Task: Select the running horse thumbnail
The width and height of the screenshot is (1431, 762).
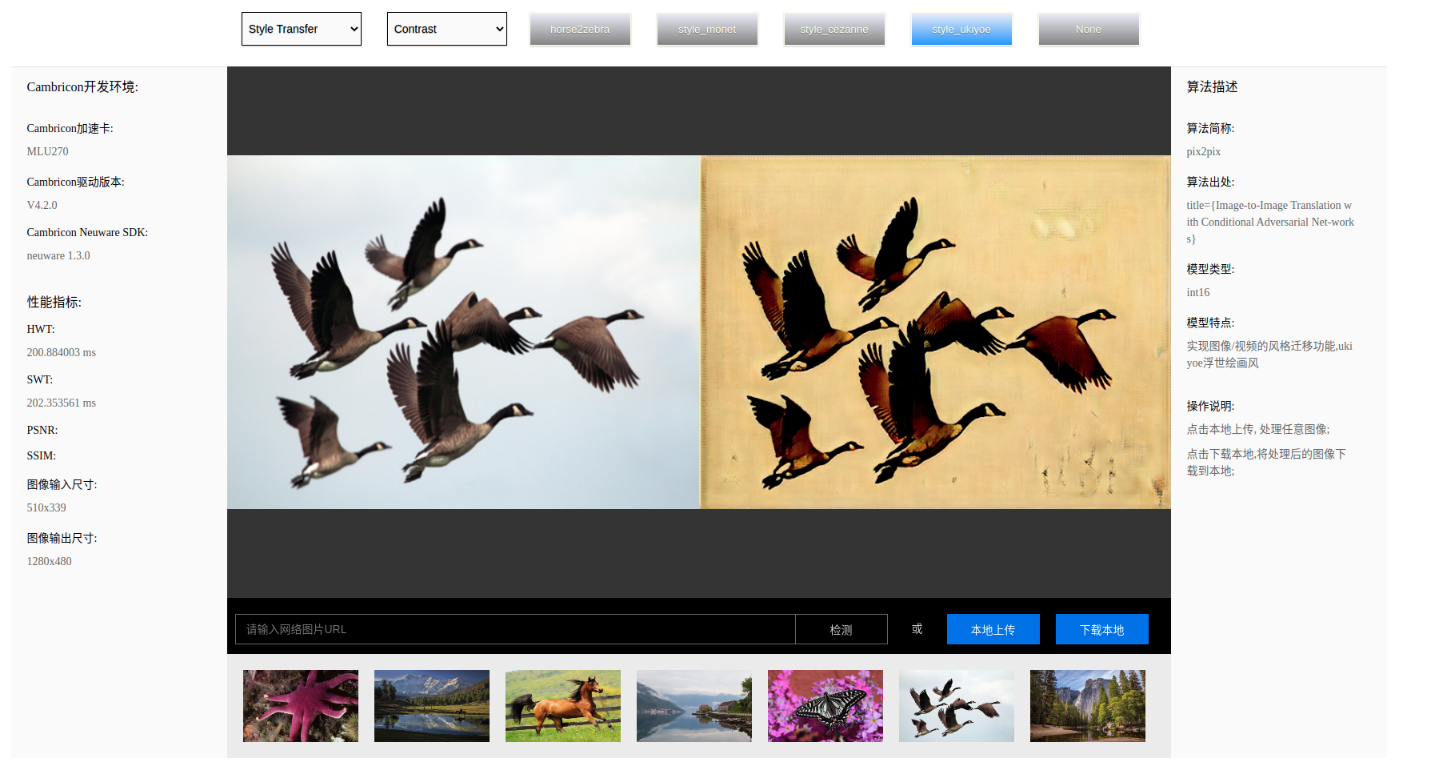Action: tap(563, 706)
